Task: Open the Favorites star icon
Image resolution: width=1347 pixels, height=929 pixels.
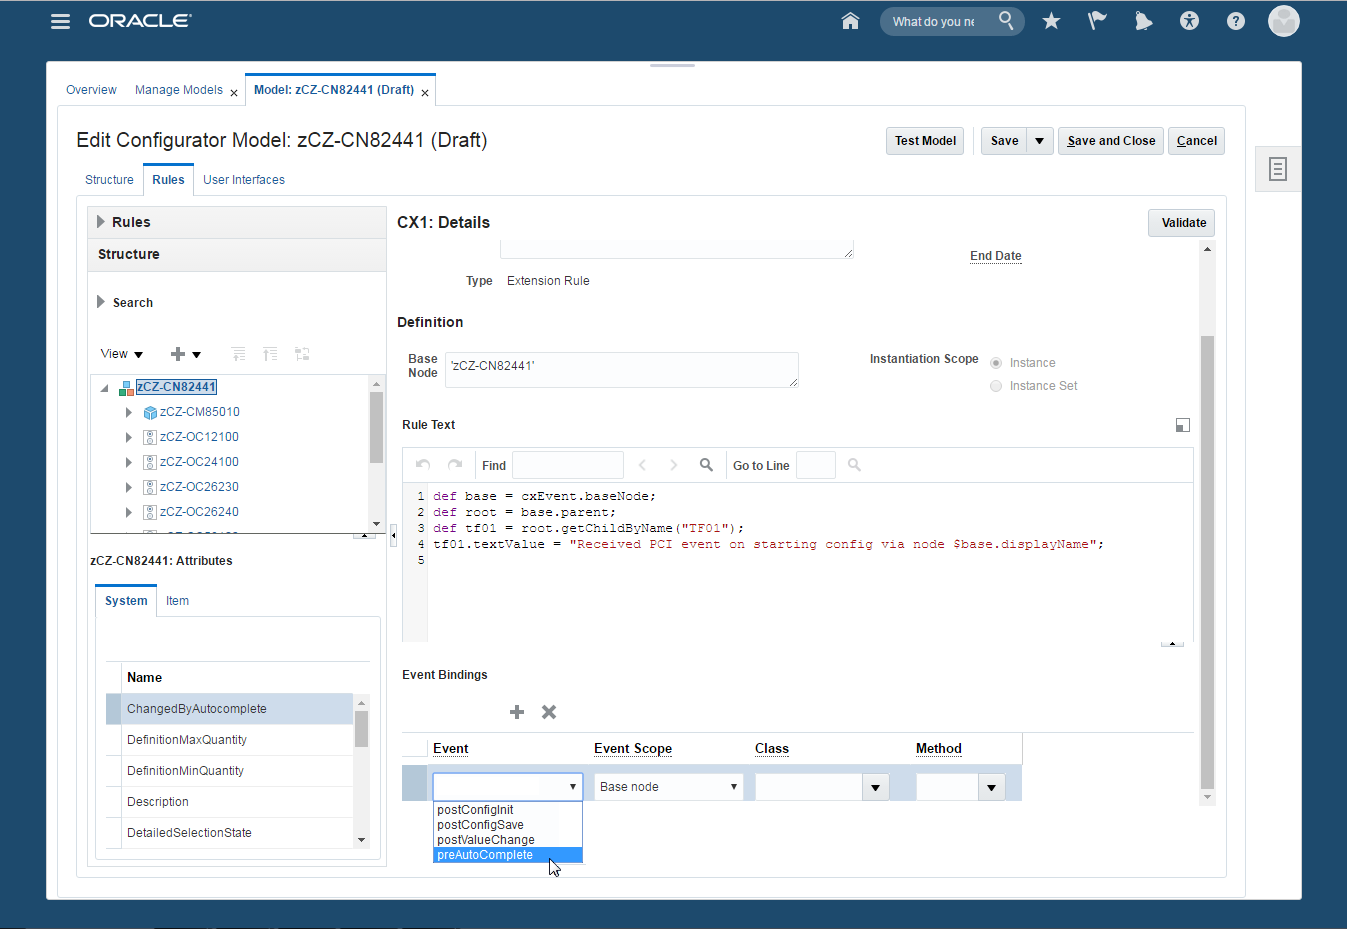Action: [1051, 21]
